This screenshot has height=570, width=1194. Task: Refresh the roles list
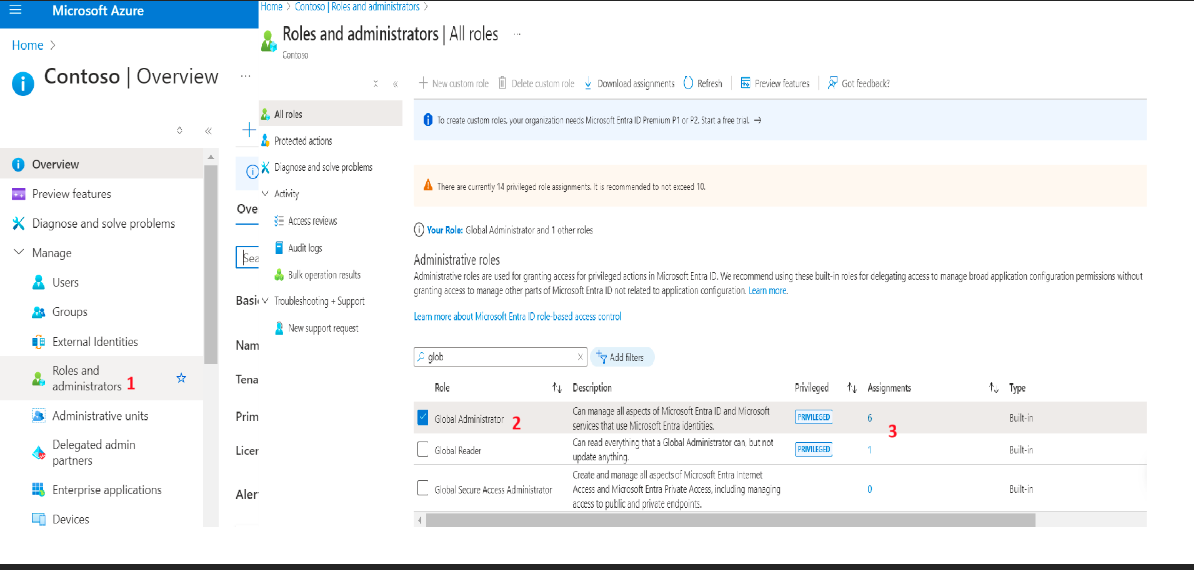(x=703, y=84)
